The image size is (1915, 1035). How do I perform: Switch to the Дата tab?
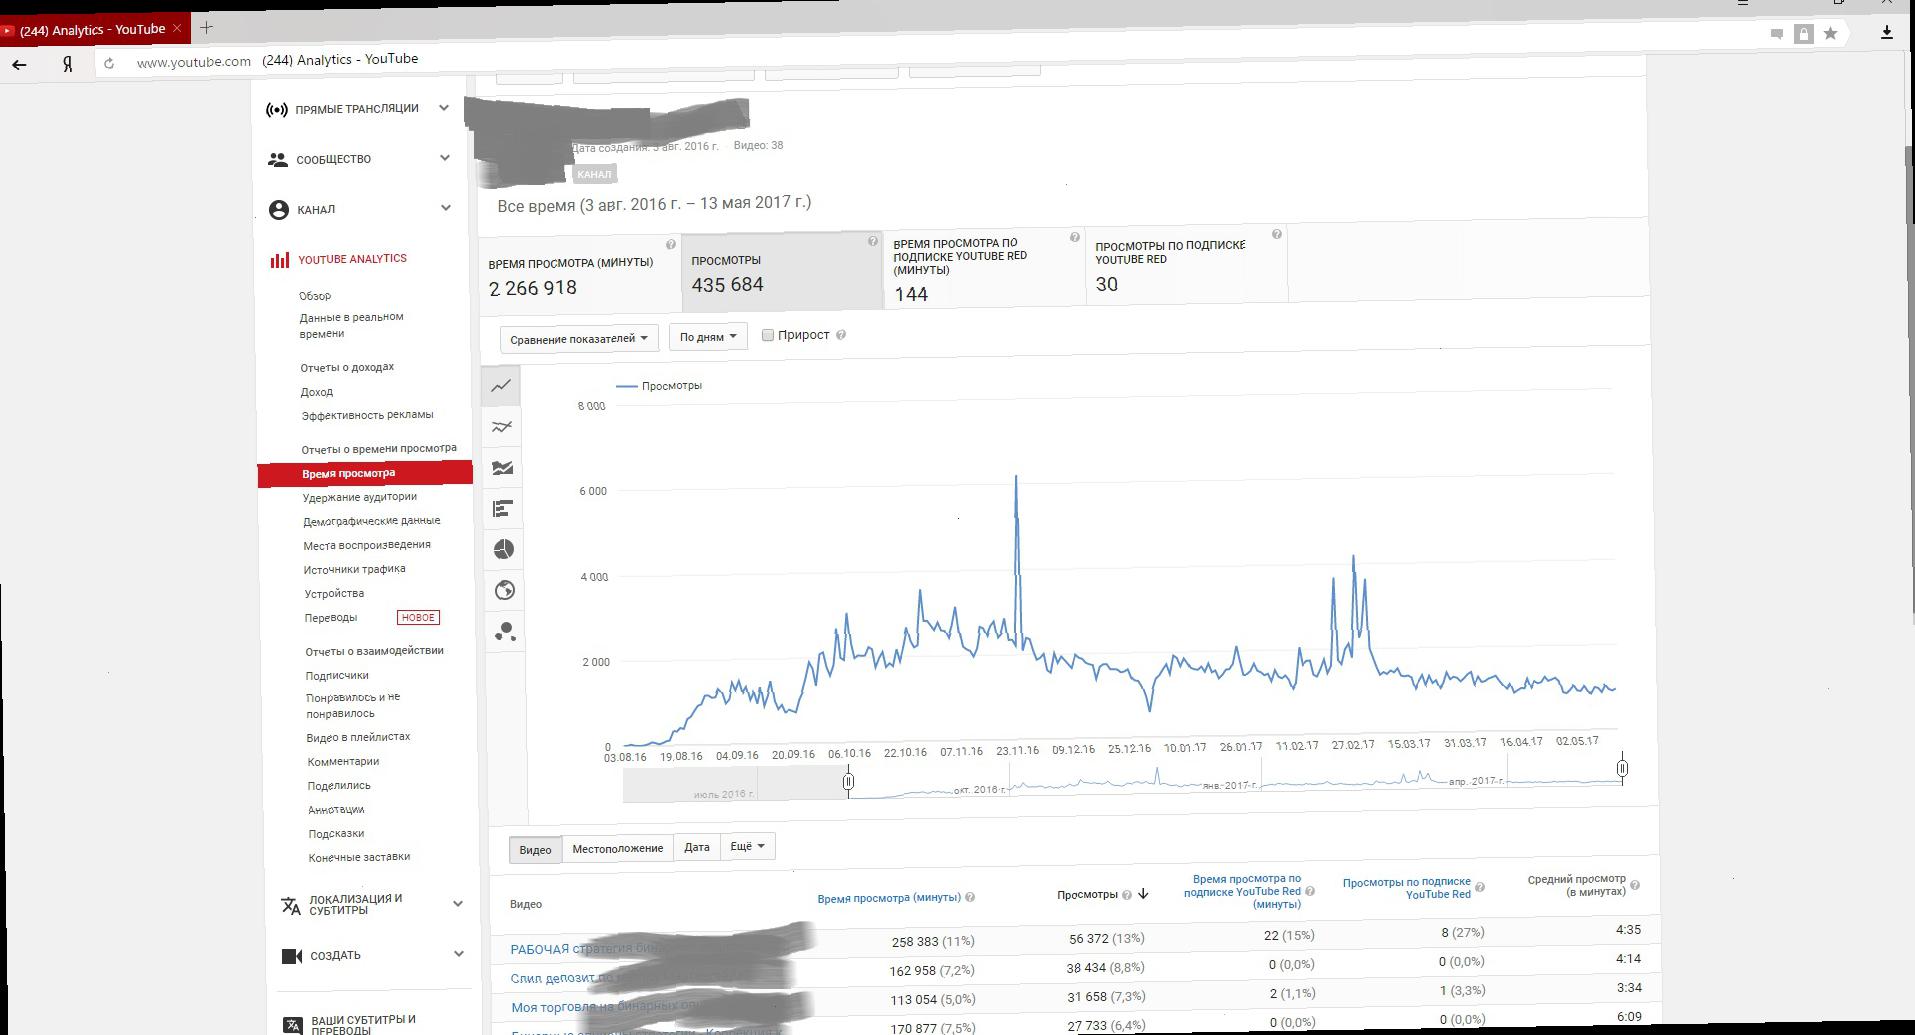click(x=697, y=847)
